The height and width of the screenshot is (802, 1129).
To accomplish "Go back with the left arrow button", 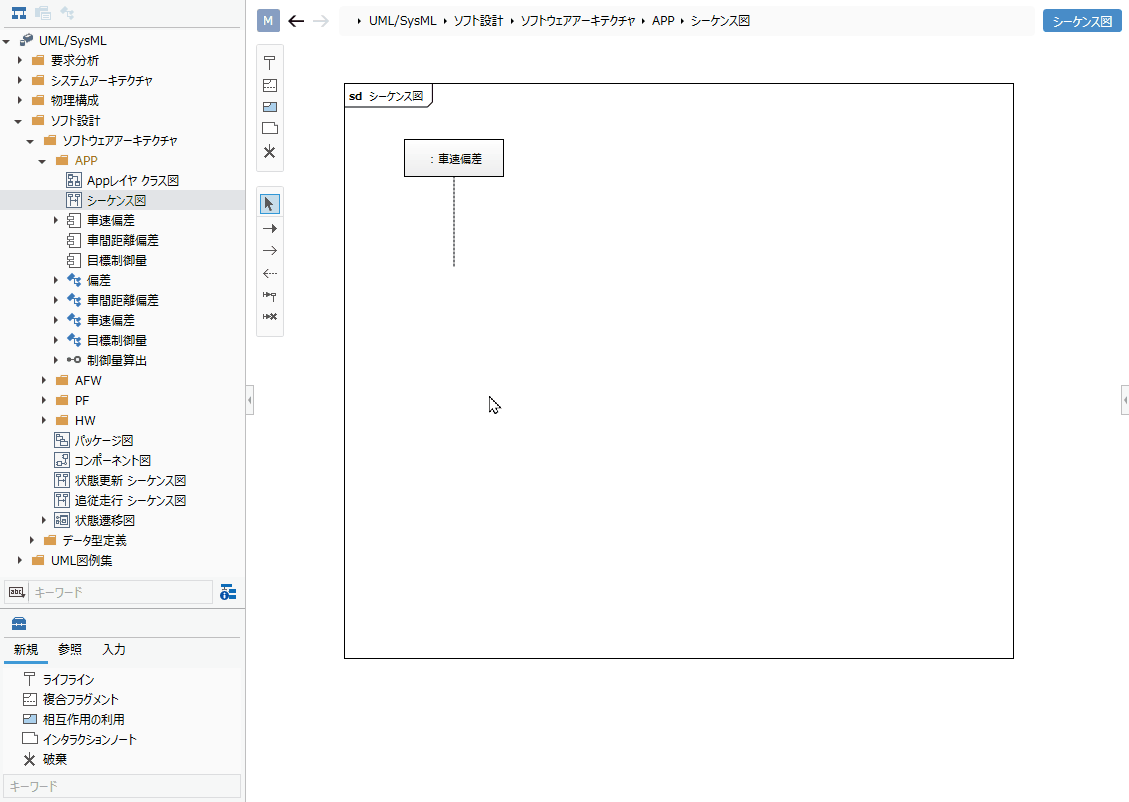I will [296, 21].
